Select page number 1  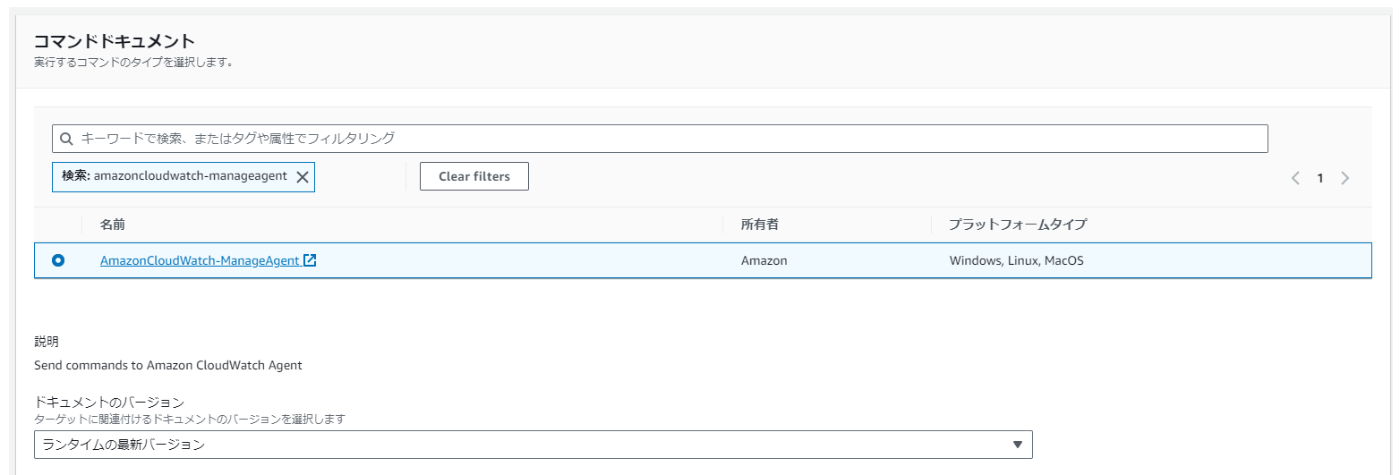[x=1320, y=178]
